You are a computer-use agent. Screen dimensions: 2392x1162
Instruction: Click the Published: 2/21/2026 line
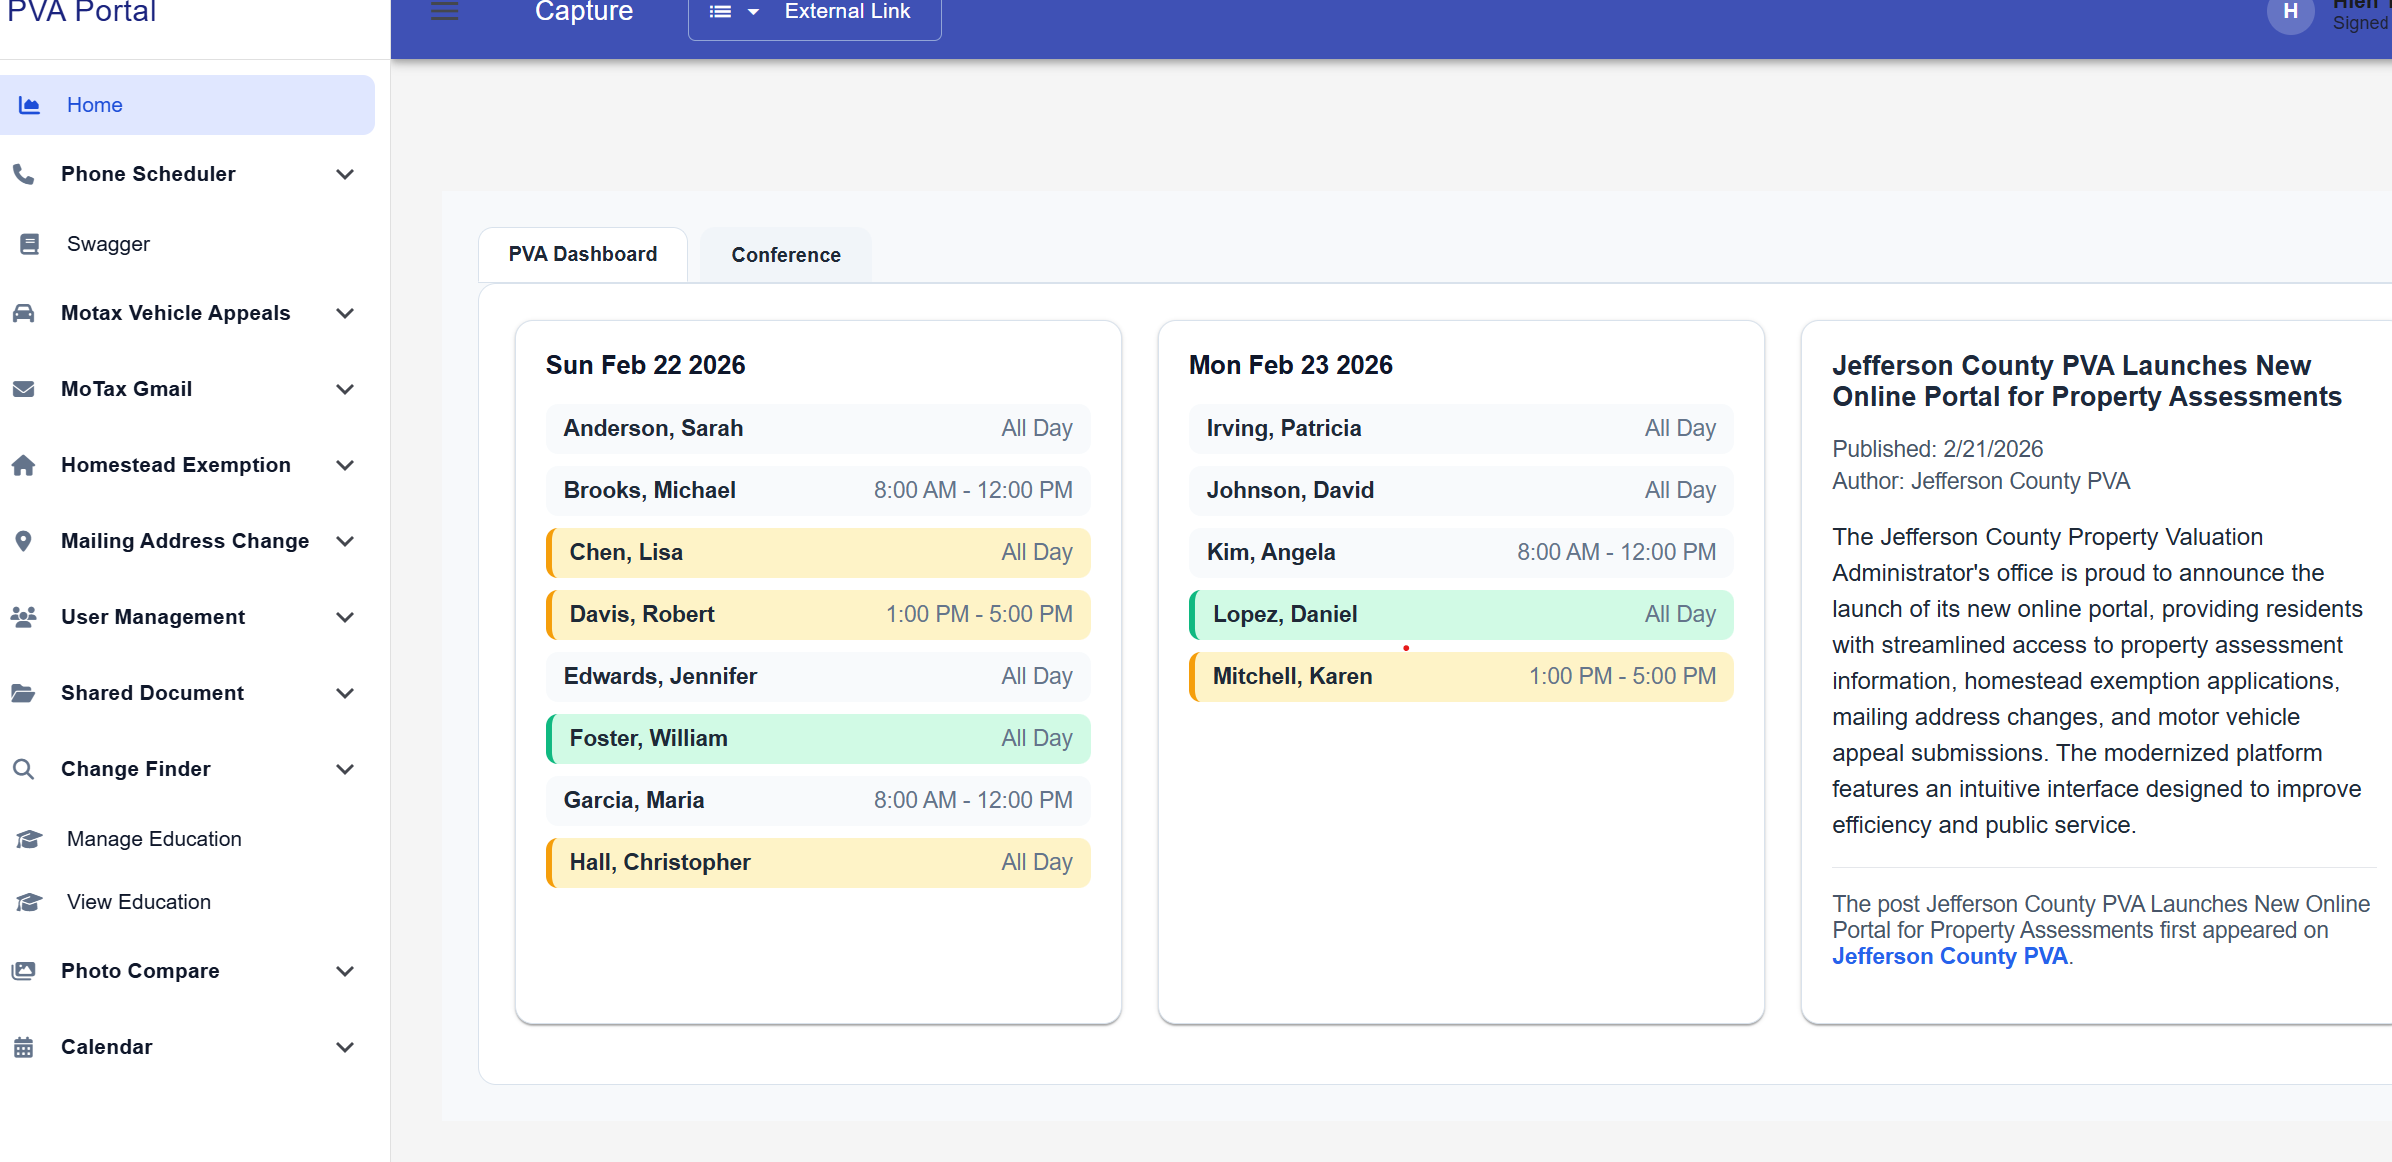point(1937,449)
